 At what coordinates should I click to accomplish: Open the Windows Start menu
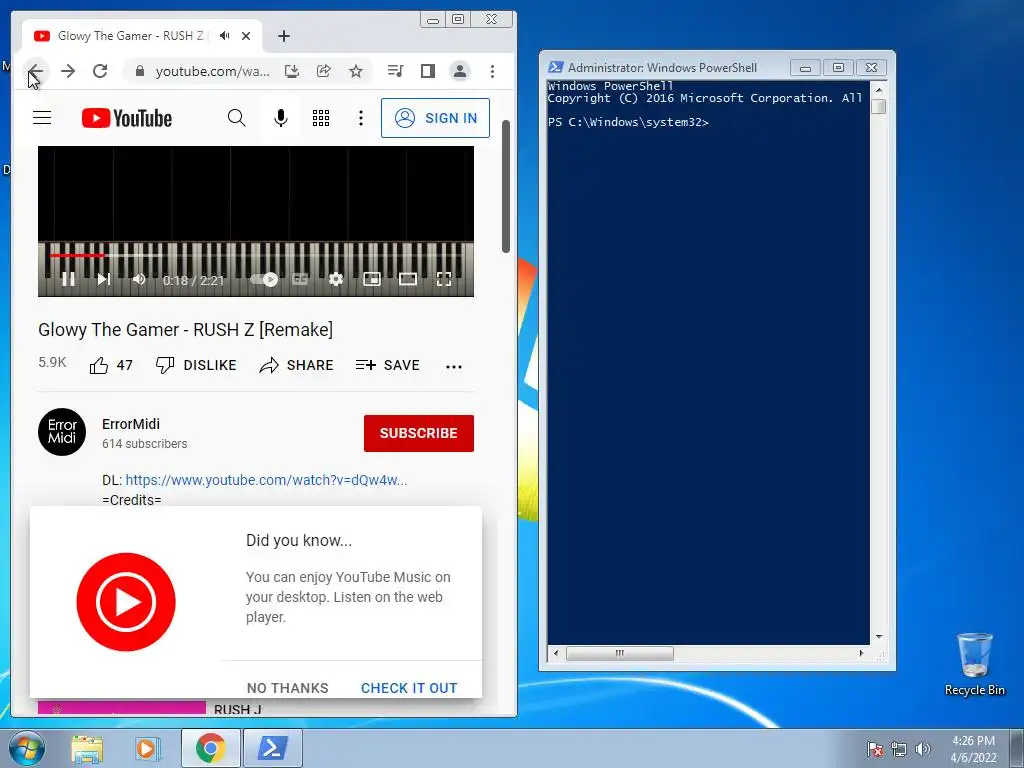(27, 748)
